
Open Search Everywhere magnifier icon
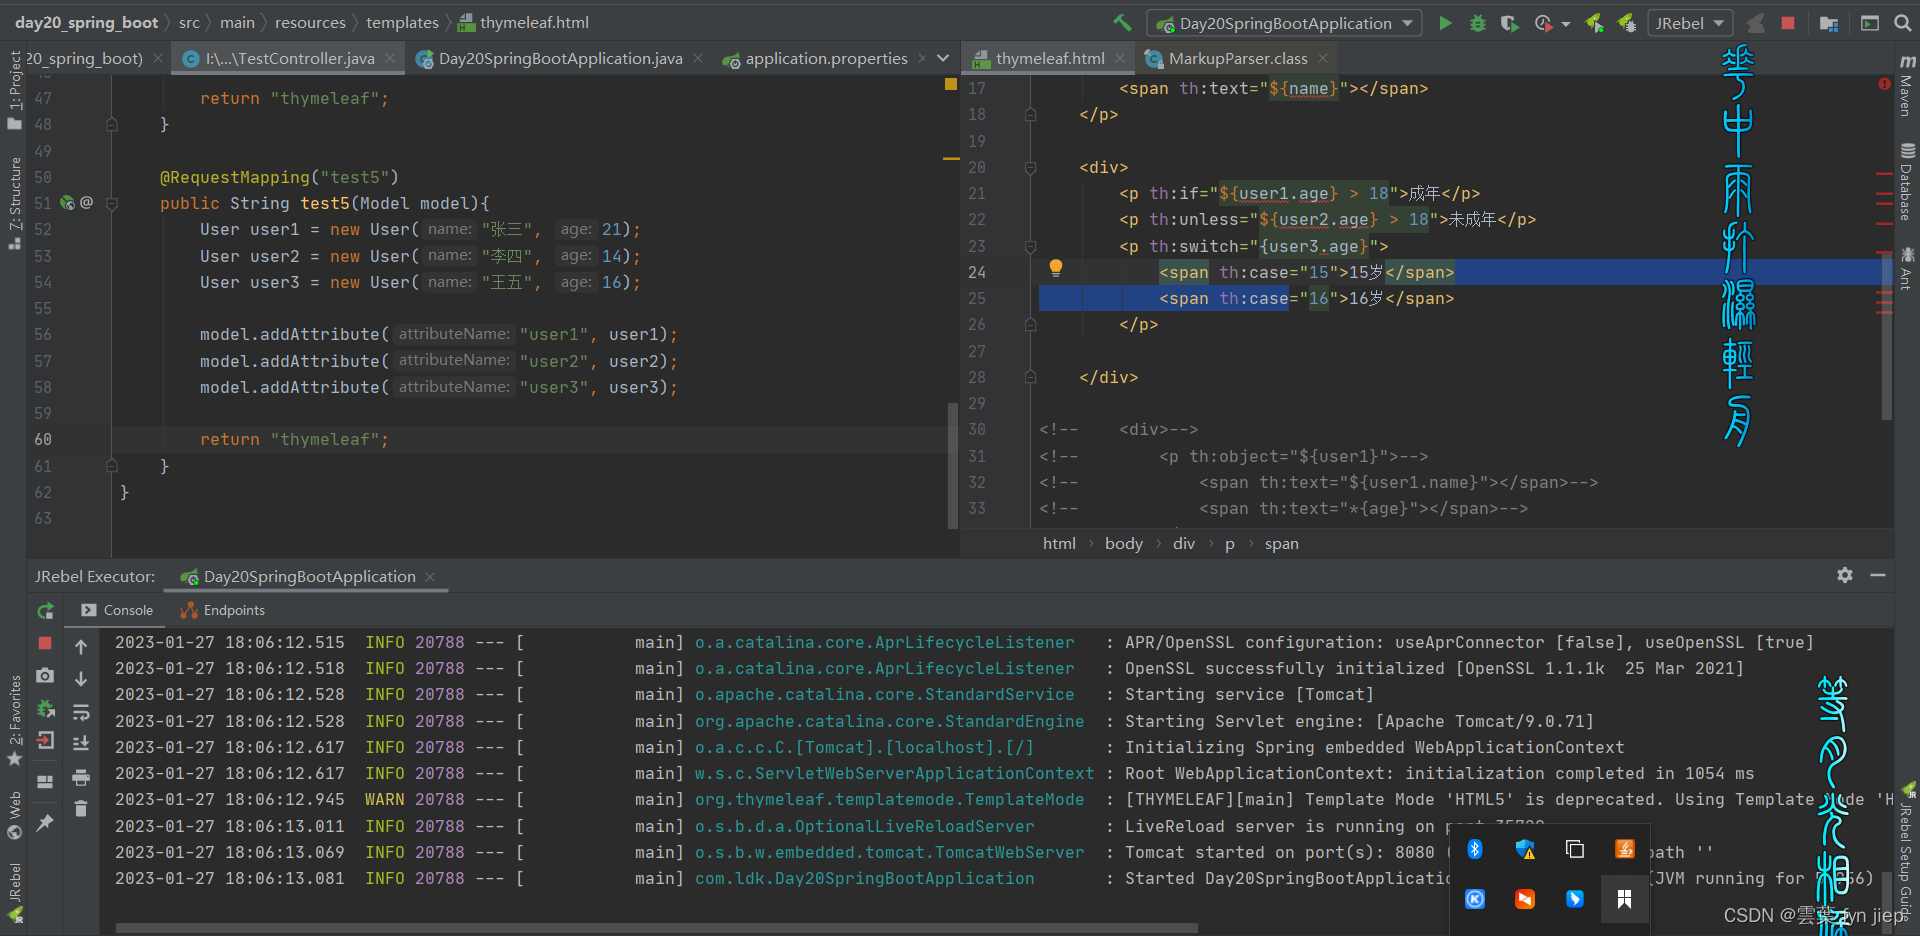coord(1903,23)
